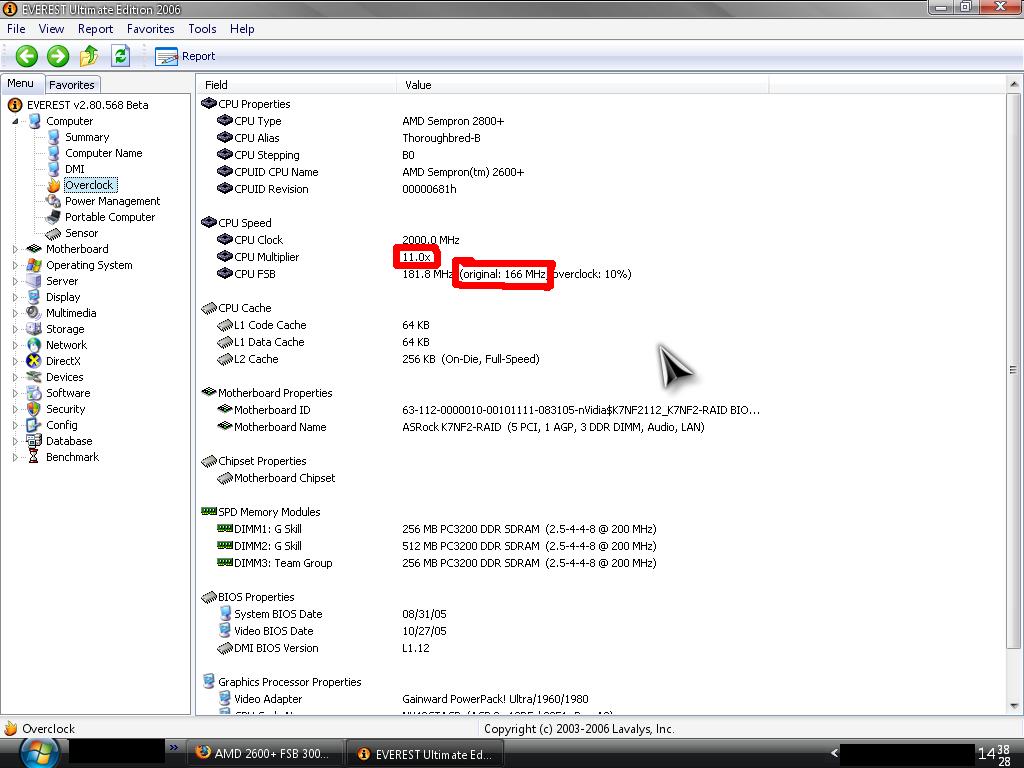Viewport: 1024px width, 768px height.
Task: Click the vertical scrollbar up arrow
Action: (1014, 84)
